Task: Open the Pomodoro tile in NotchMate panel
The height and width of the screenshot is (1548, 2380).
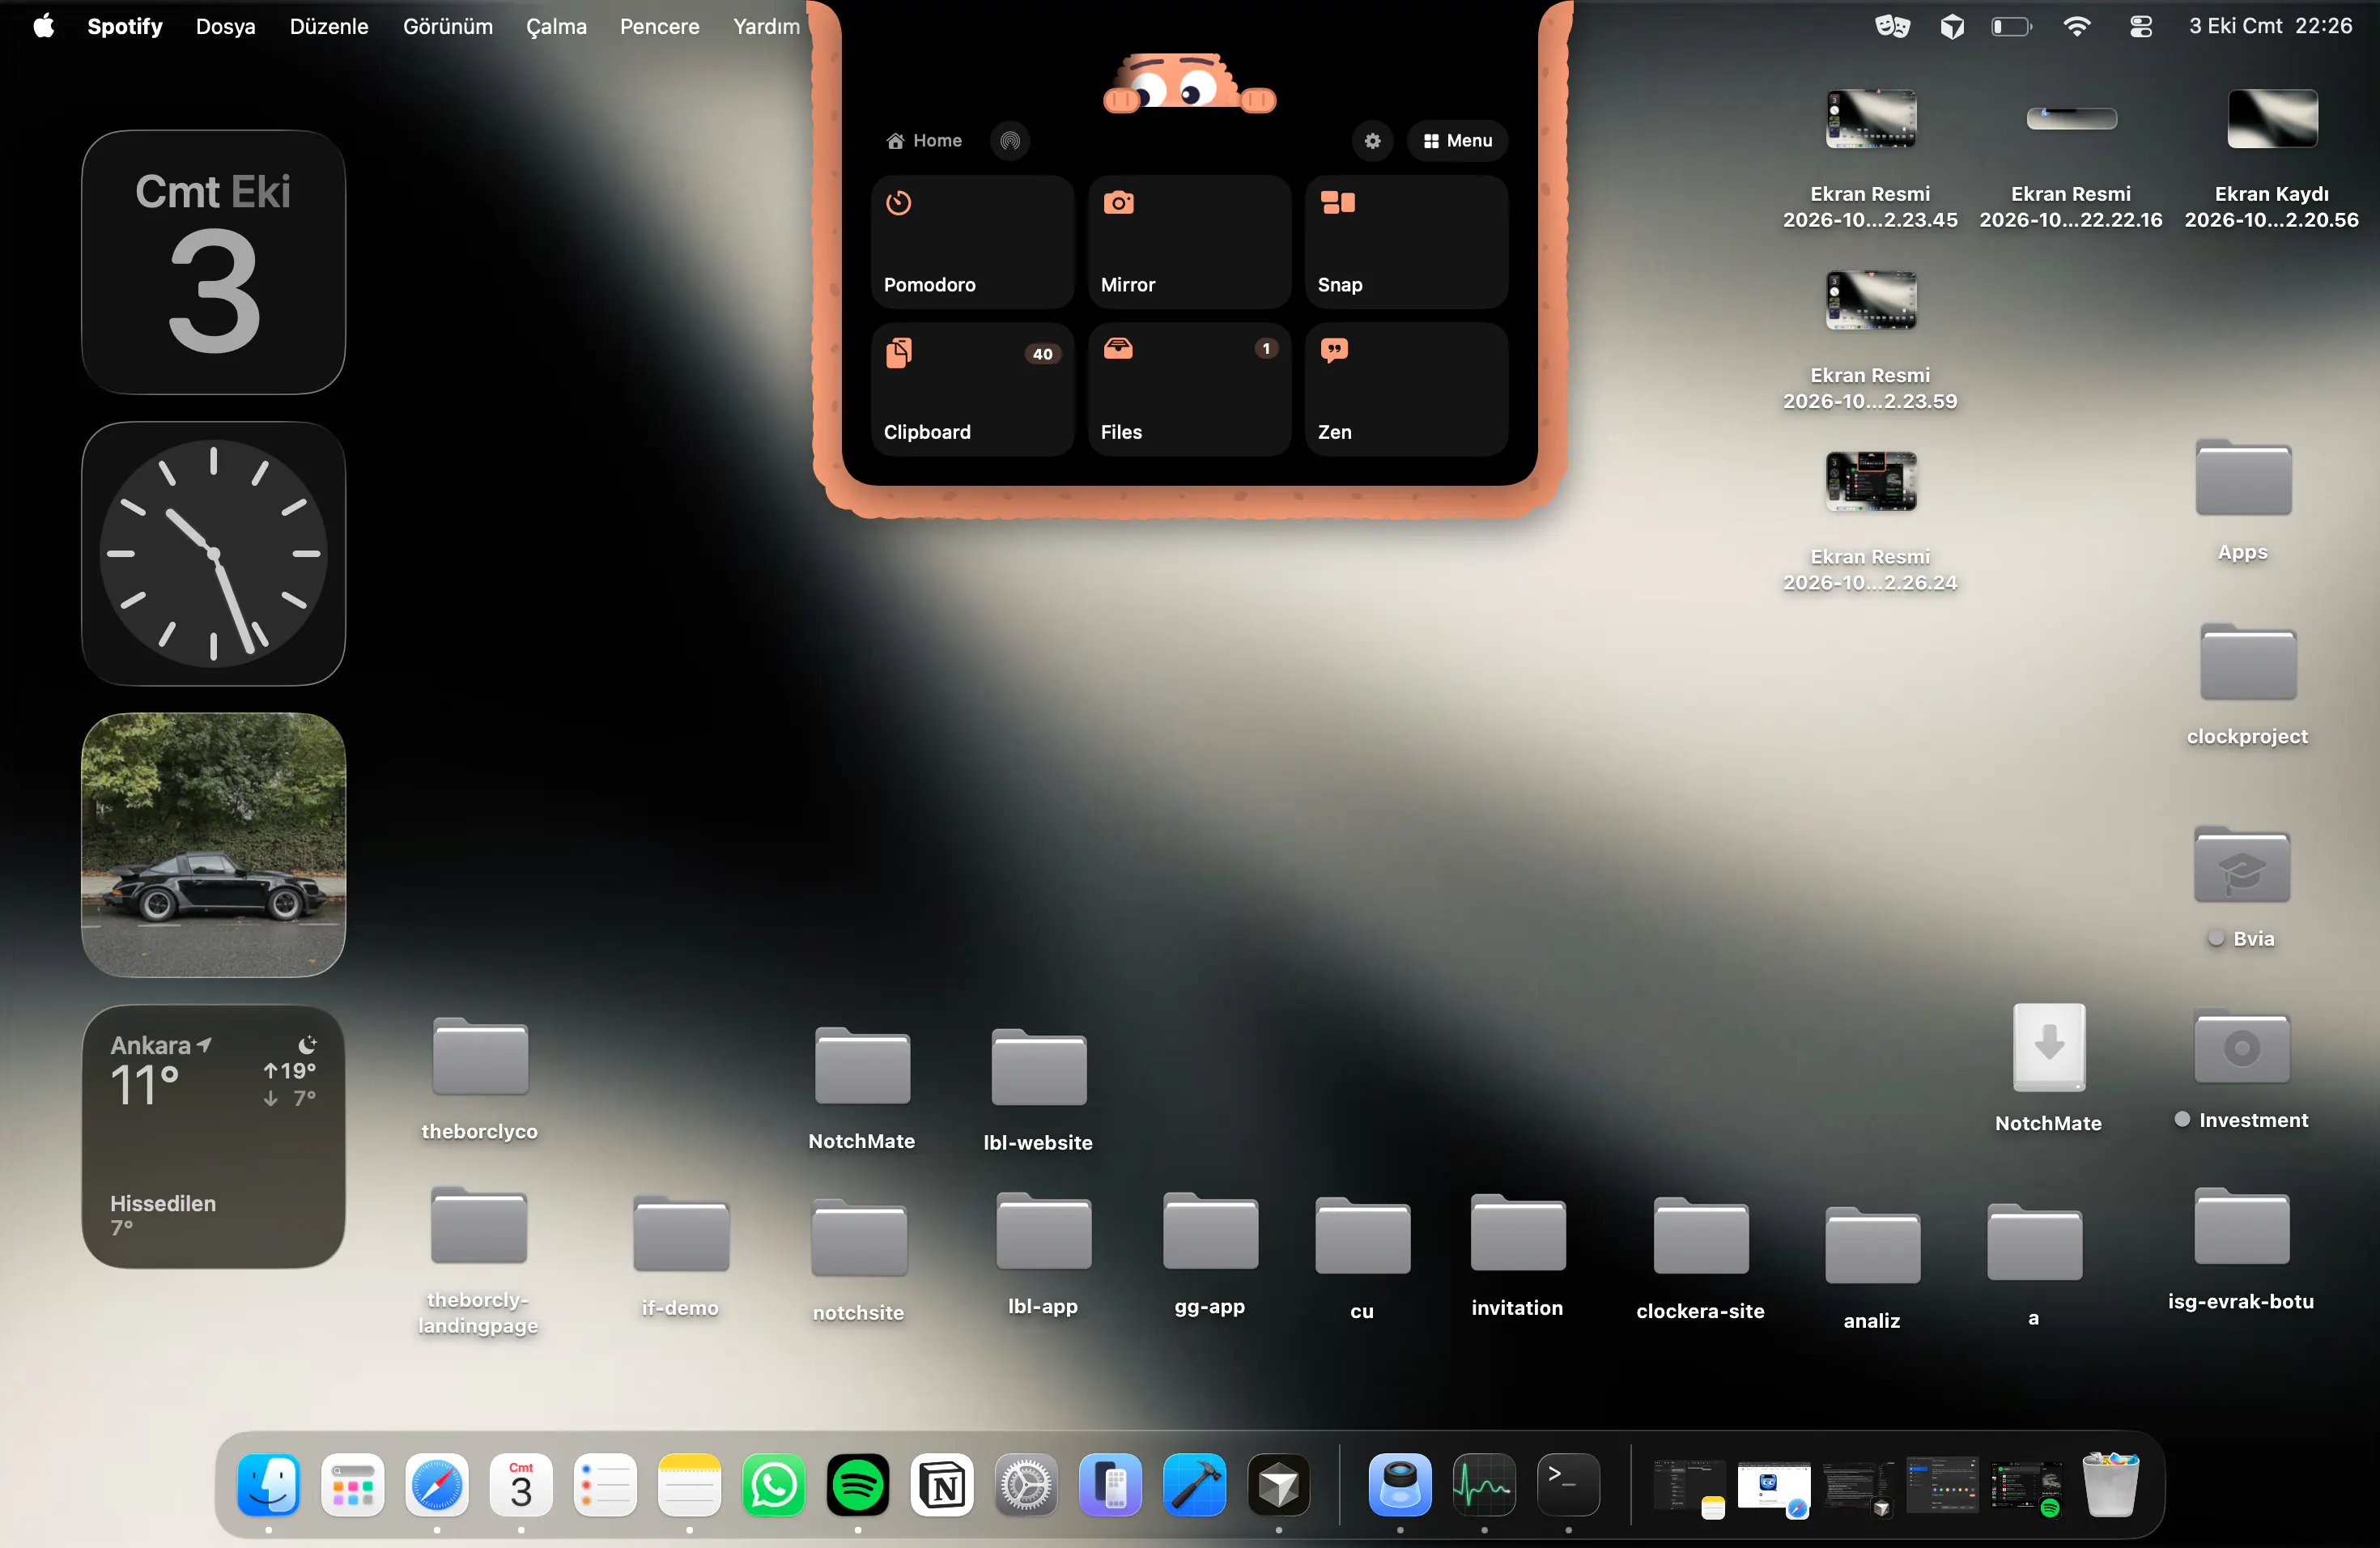Action: pos(972,242)
